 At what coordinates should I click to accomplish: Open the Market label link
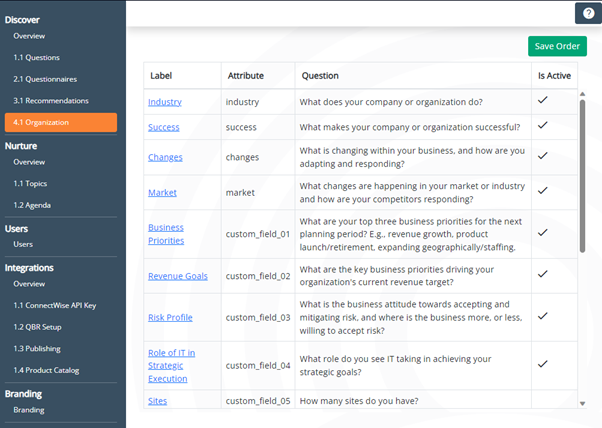(162, 193)
